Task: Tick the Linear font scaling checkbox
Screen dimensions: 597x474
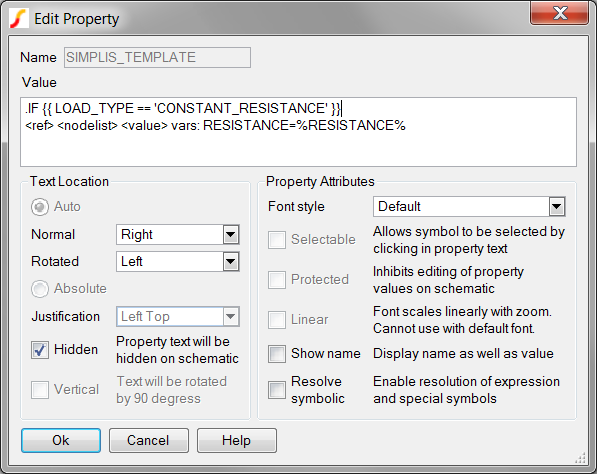Action: [x=277, y=320]
